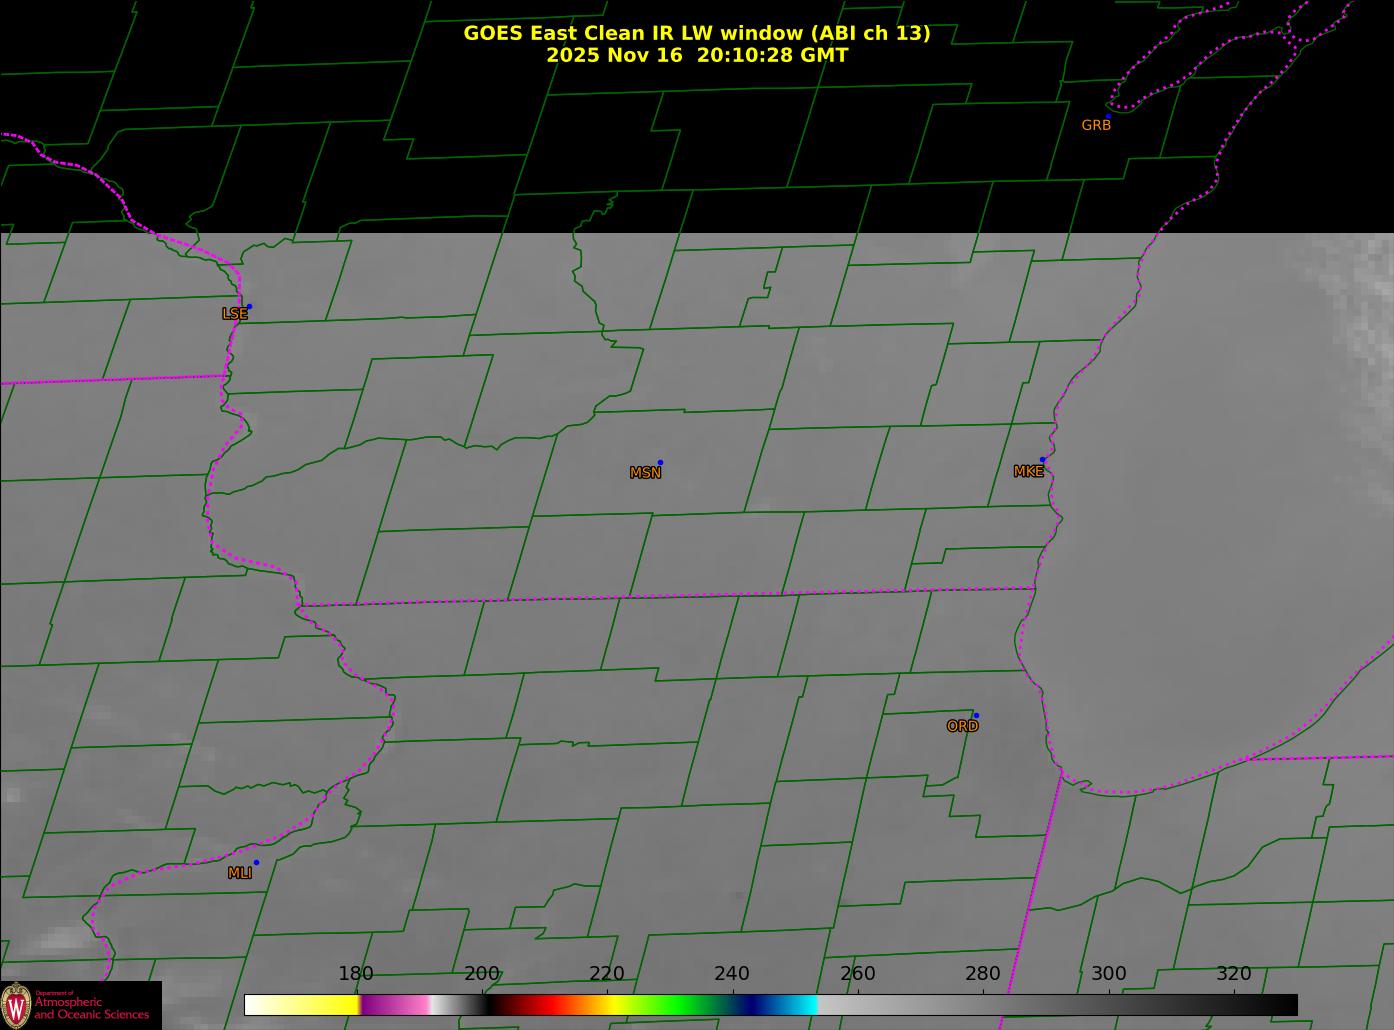Click the LSE station label
Image resolution: width=1394 pixels, height=1030 pixels.
234,314
